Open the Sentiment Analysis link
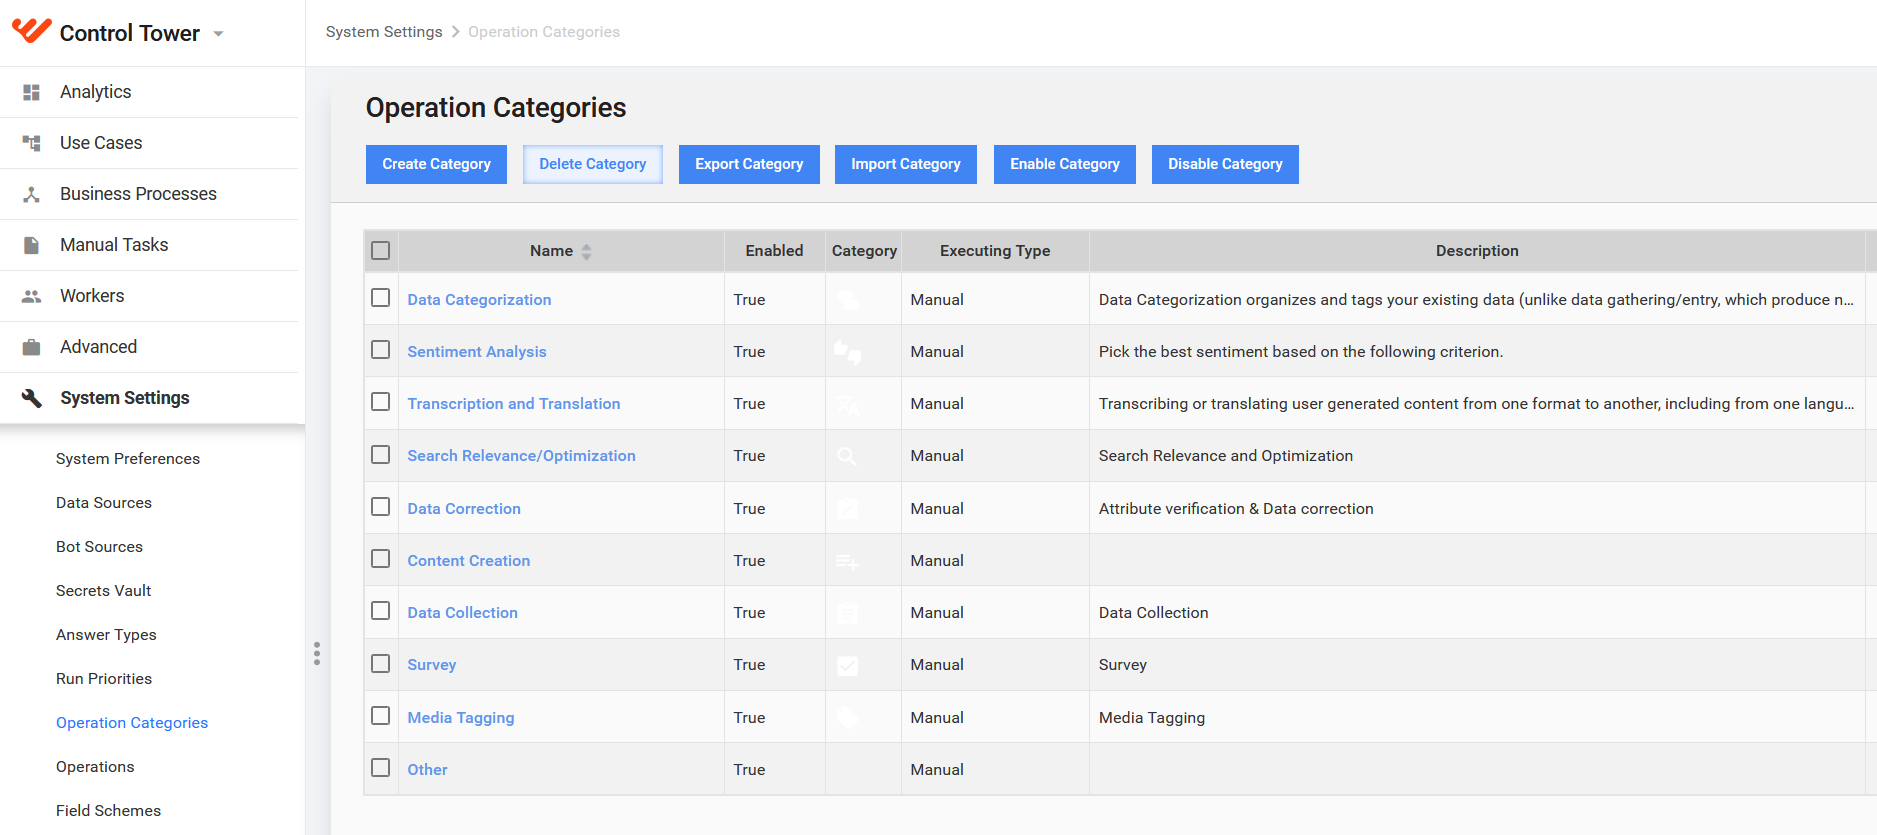1877x835 pixels. coord(477,352)
